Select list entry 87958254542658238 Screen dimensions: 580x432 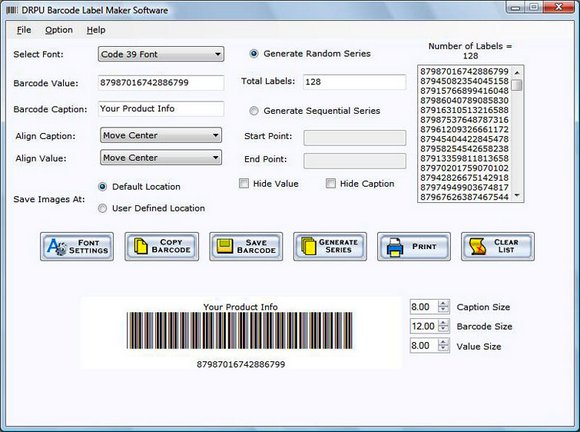click(x=464, y=149)
